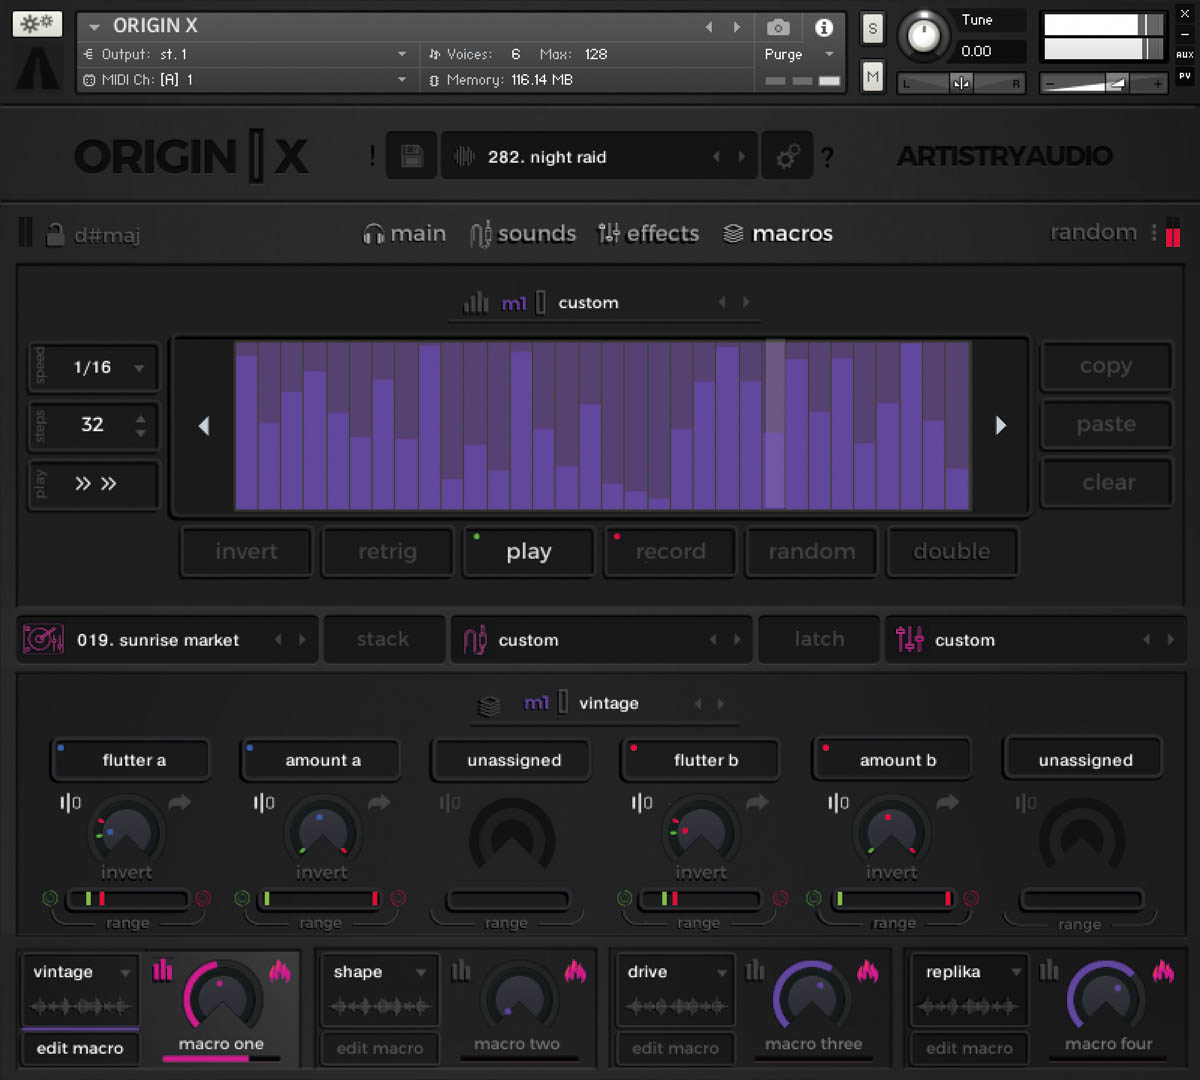The image size is (1200, 1080).
Task: Click the paste button
Action: point(1106,424)
